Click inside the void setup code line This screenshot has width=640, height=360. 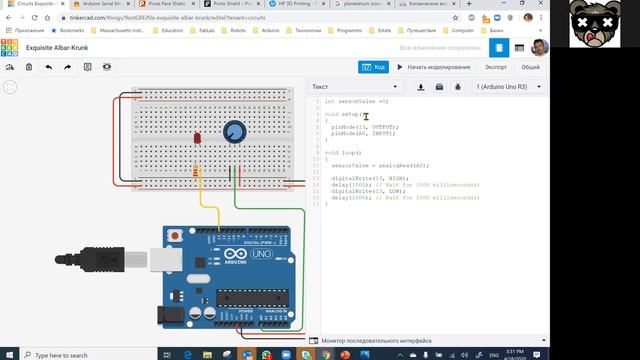[344, 114]
